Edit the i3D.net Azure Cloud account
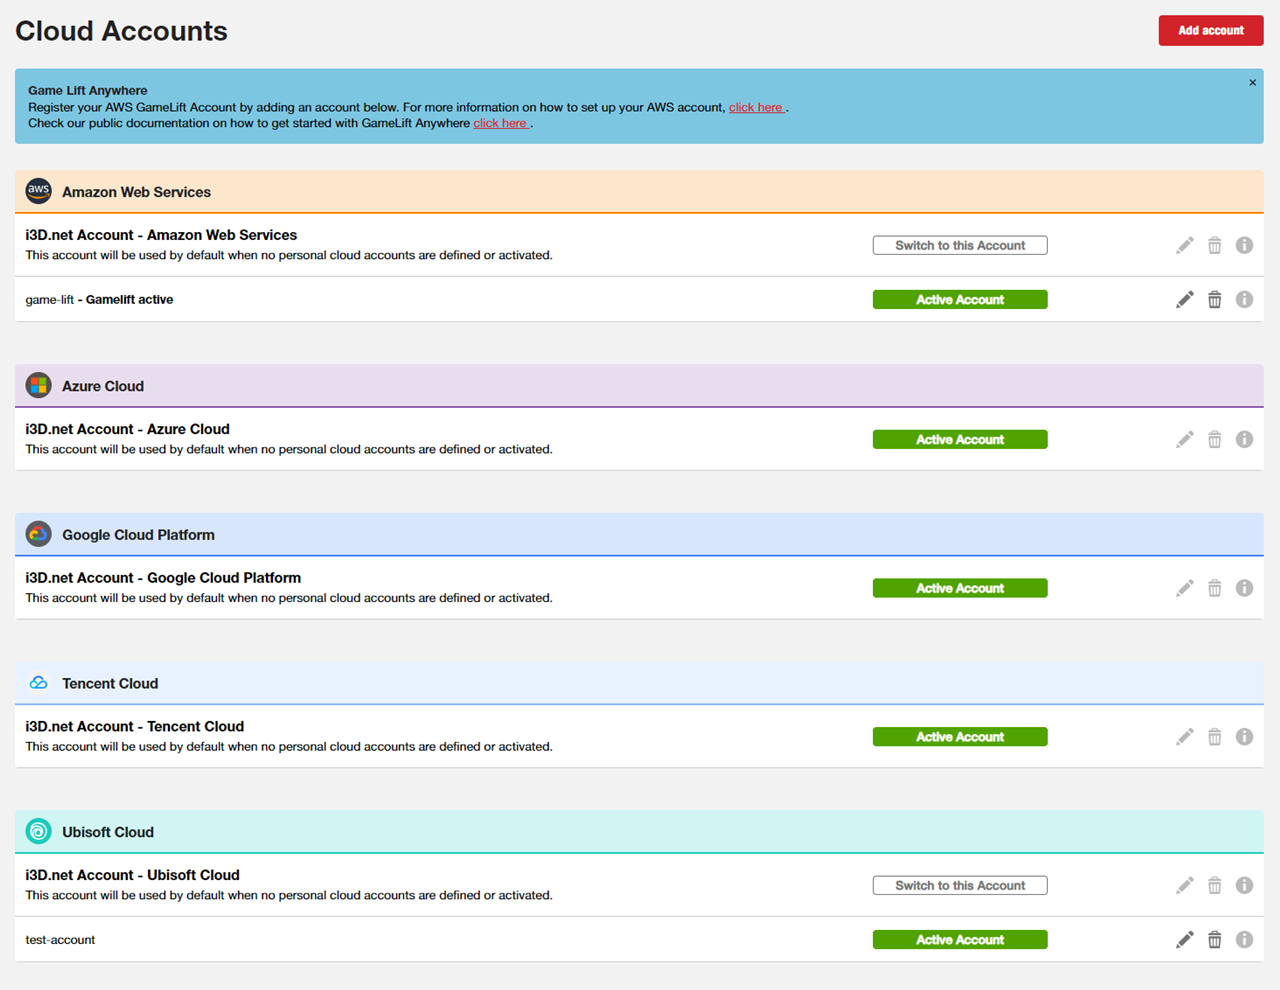 pos(1184,439)
